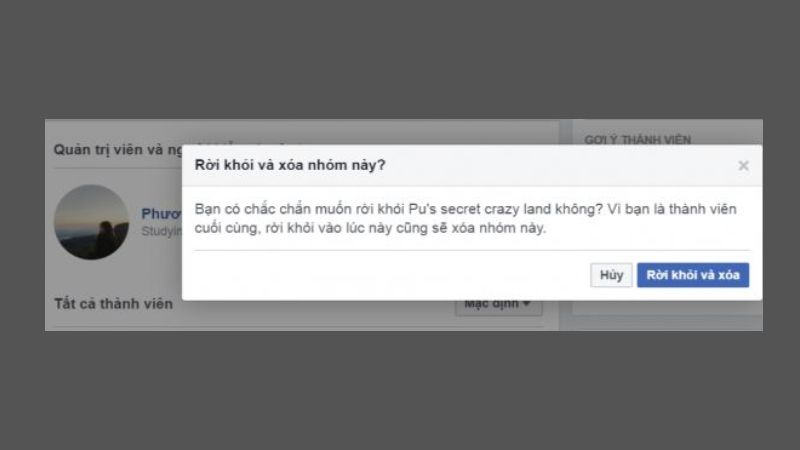Click the empty dialog footer beside Hủy

(388, 276)
